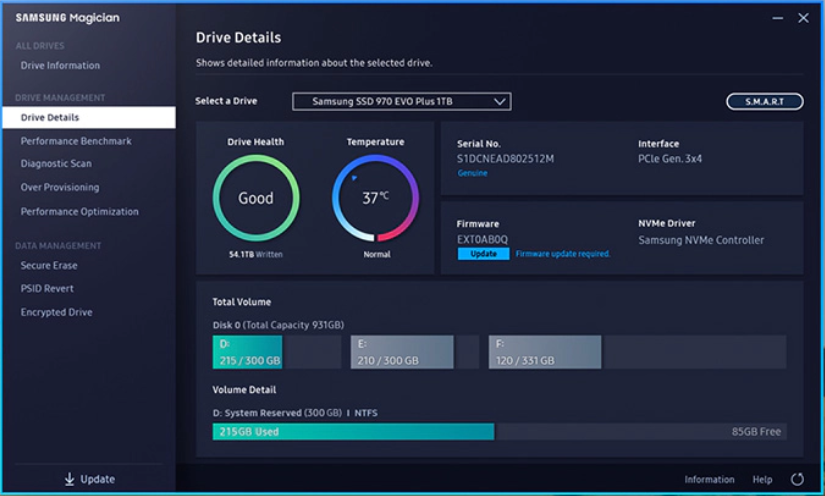This screenshot has height=496, width=825.
Task: Click the S.M.A.R.T button
Action: (764, 102)
